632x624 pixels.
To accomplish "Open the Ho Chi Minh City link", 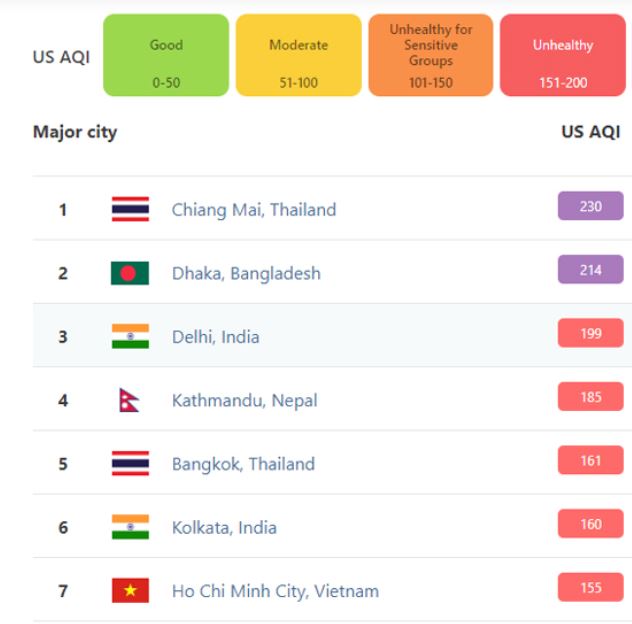I will pyautogui.click(x=275, y=591).
